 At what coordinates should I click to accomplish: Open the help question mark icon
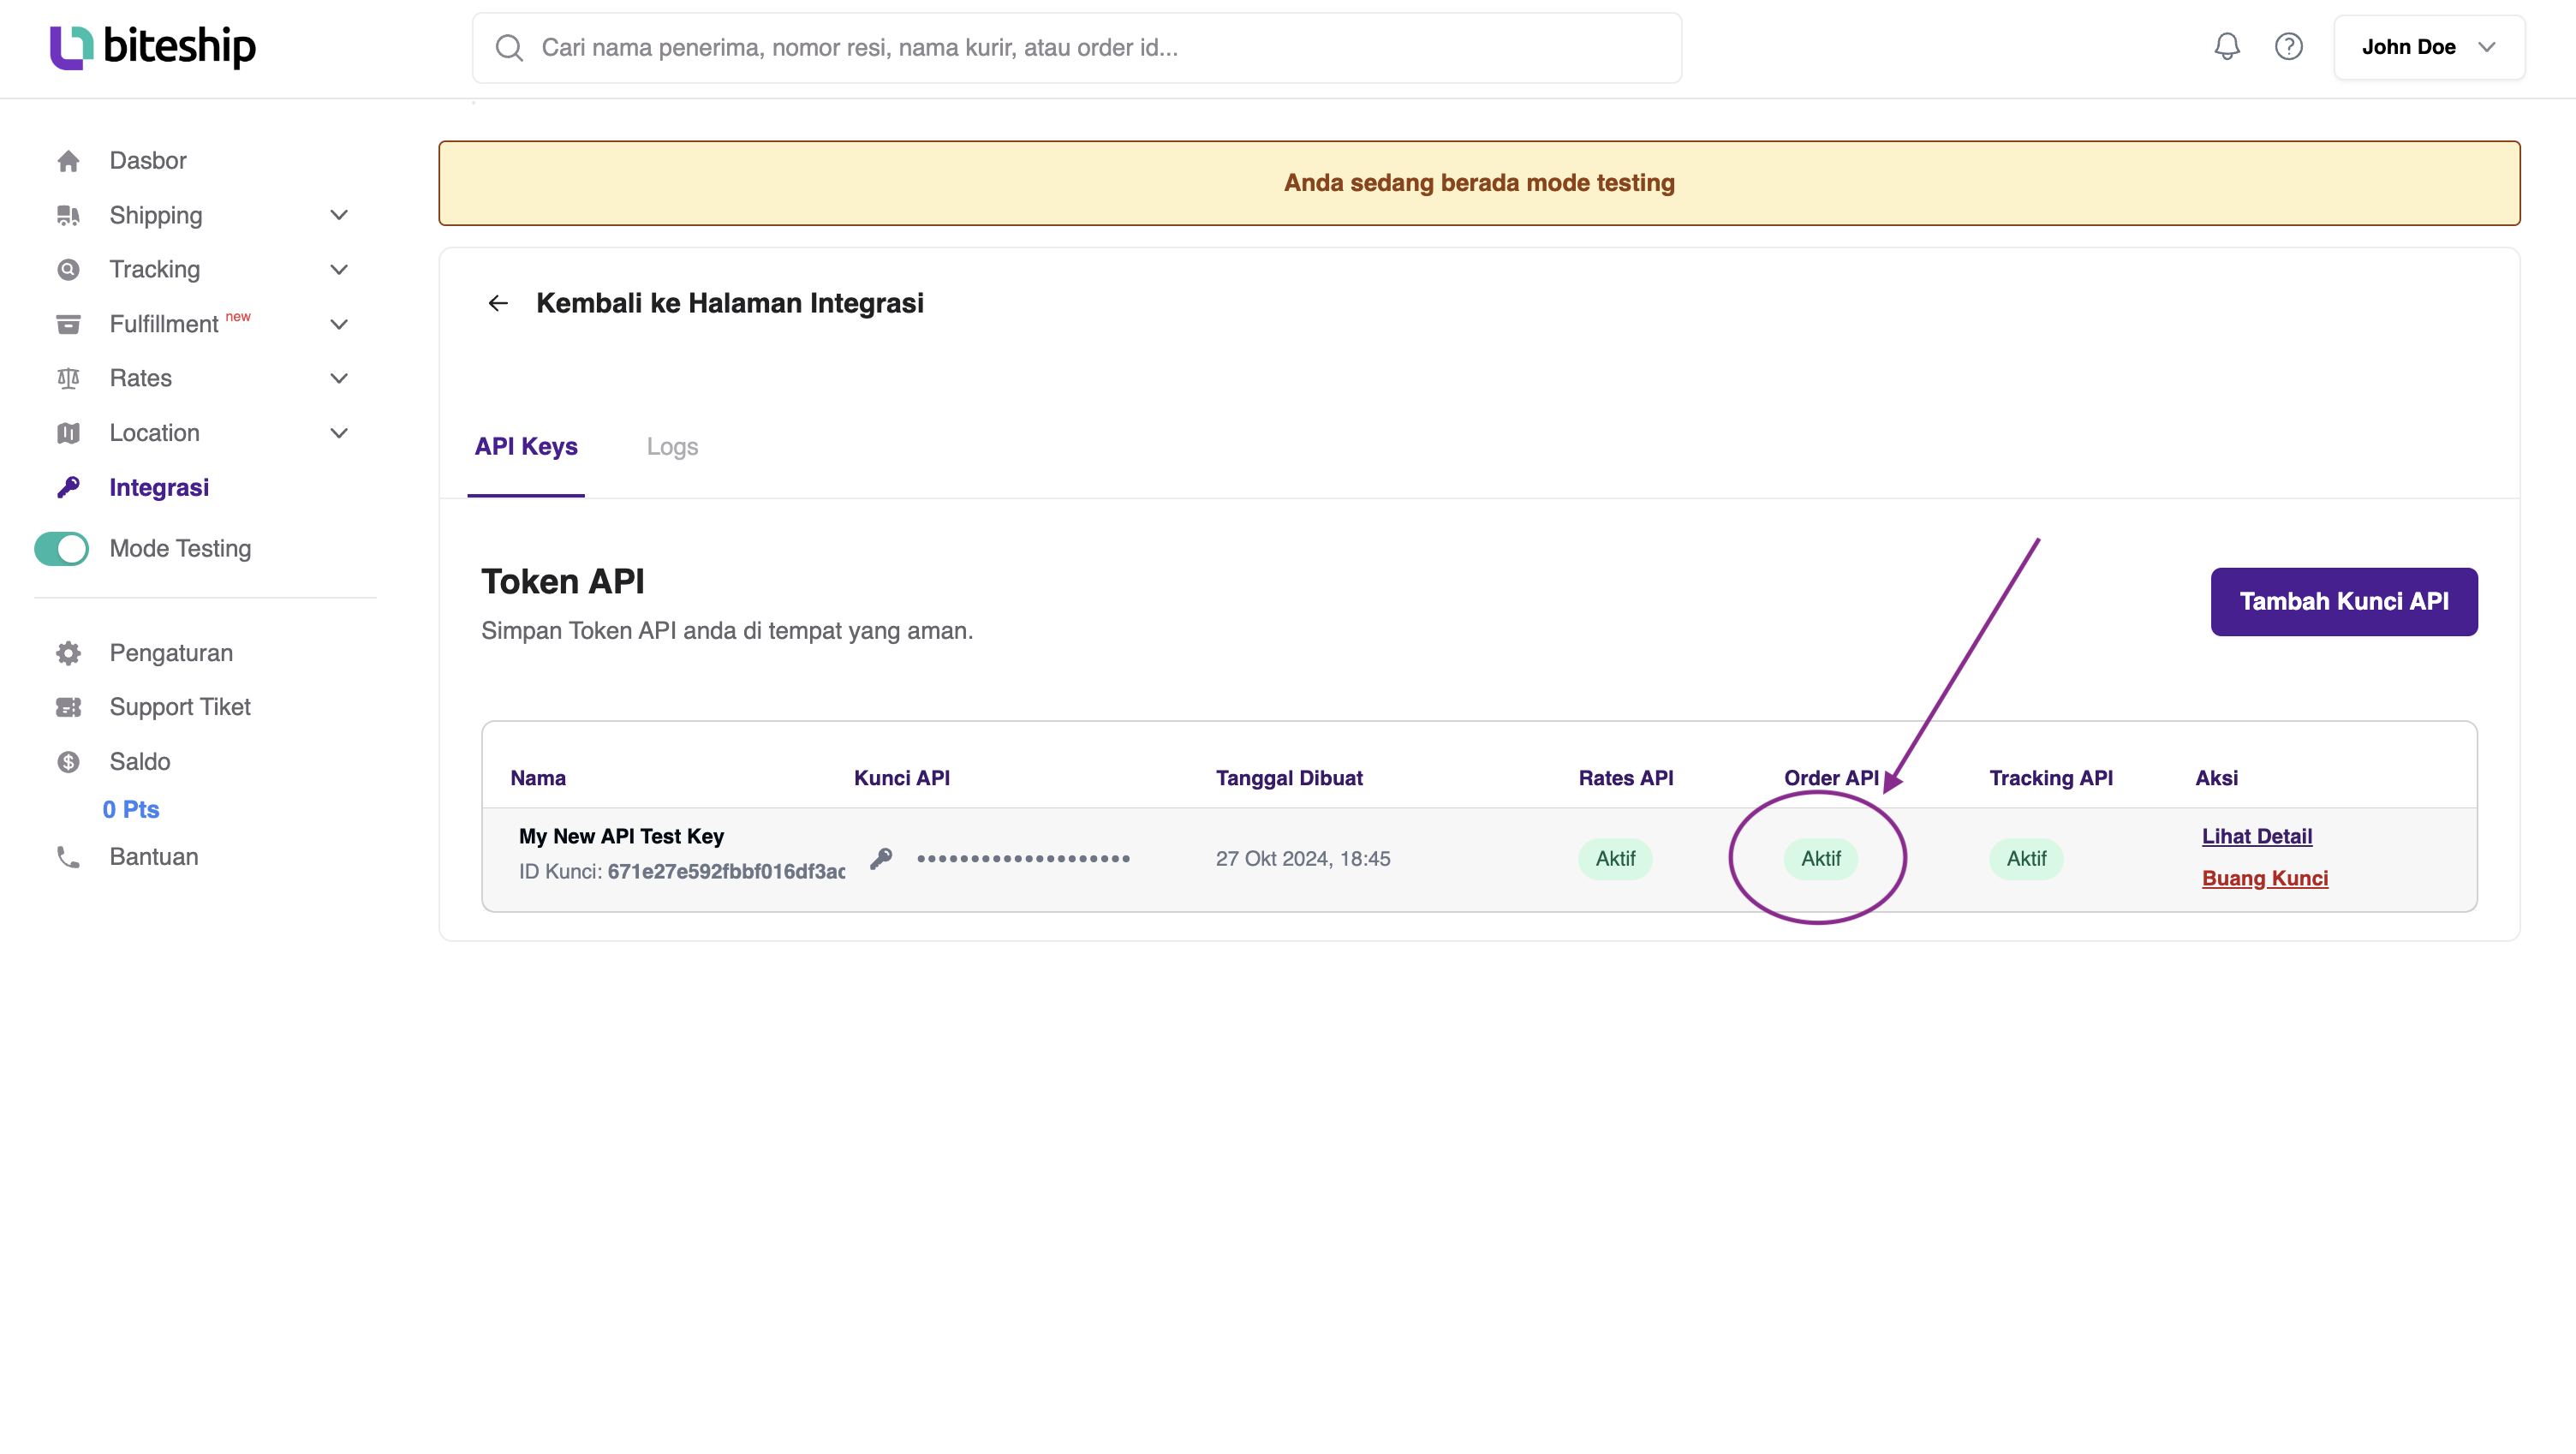[2289, 46]
